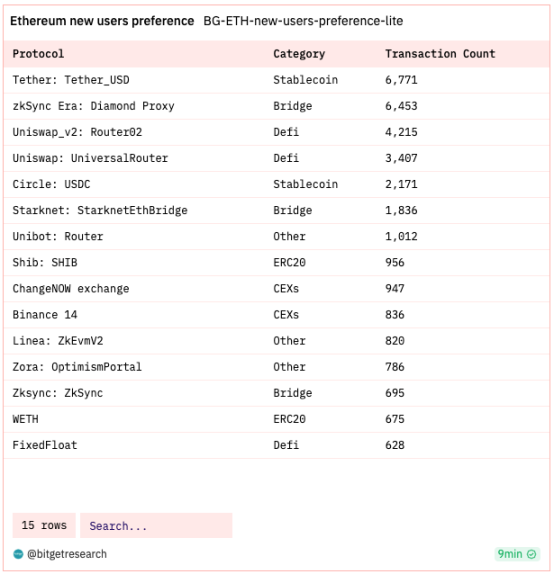Select the Tether: Tether_USD row
The width and height of the screenshot is (554, 574).
pyautogui.click(x=277, y=80)
